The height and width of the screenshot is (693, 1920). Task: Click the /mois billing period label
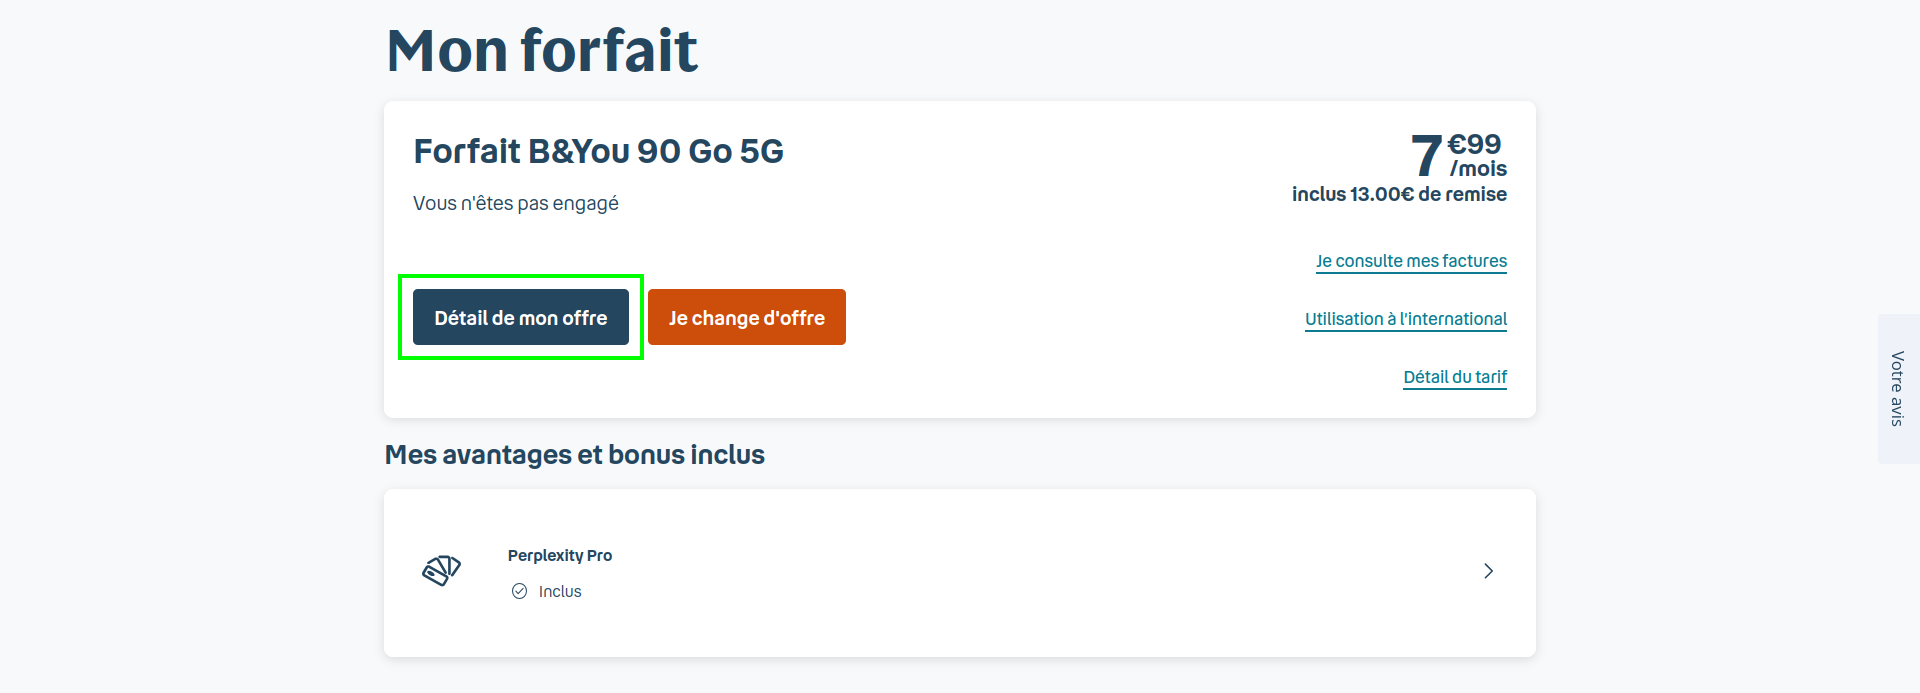pyautogui.click(x=1478, y=169)
